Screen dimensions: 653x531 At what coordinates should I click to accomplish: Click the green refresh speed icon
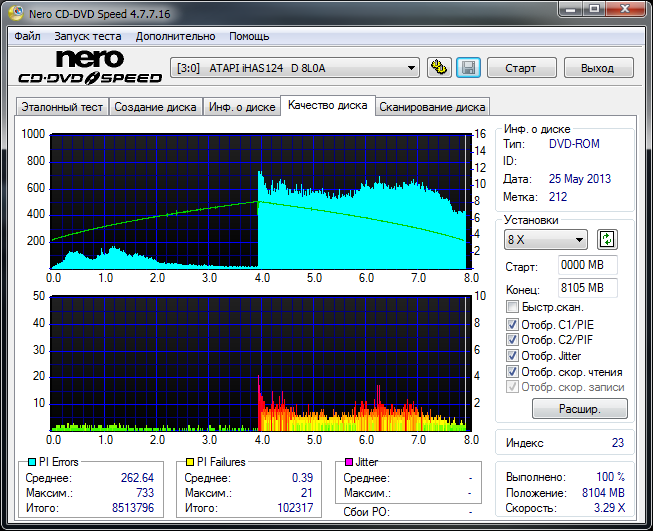[607, 239]
